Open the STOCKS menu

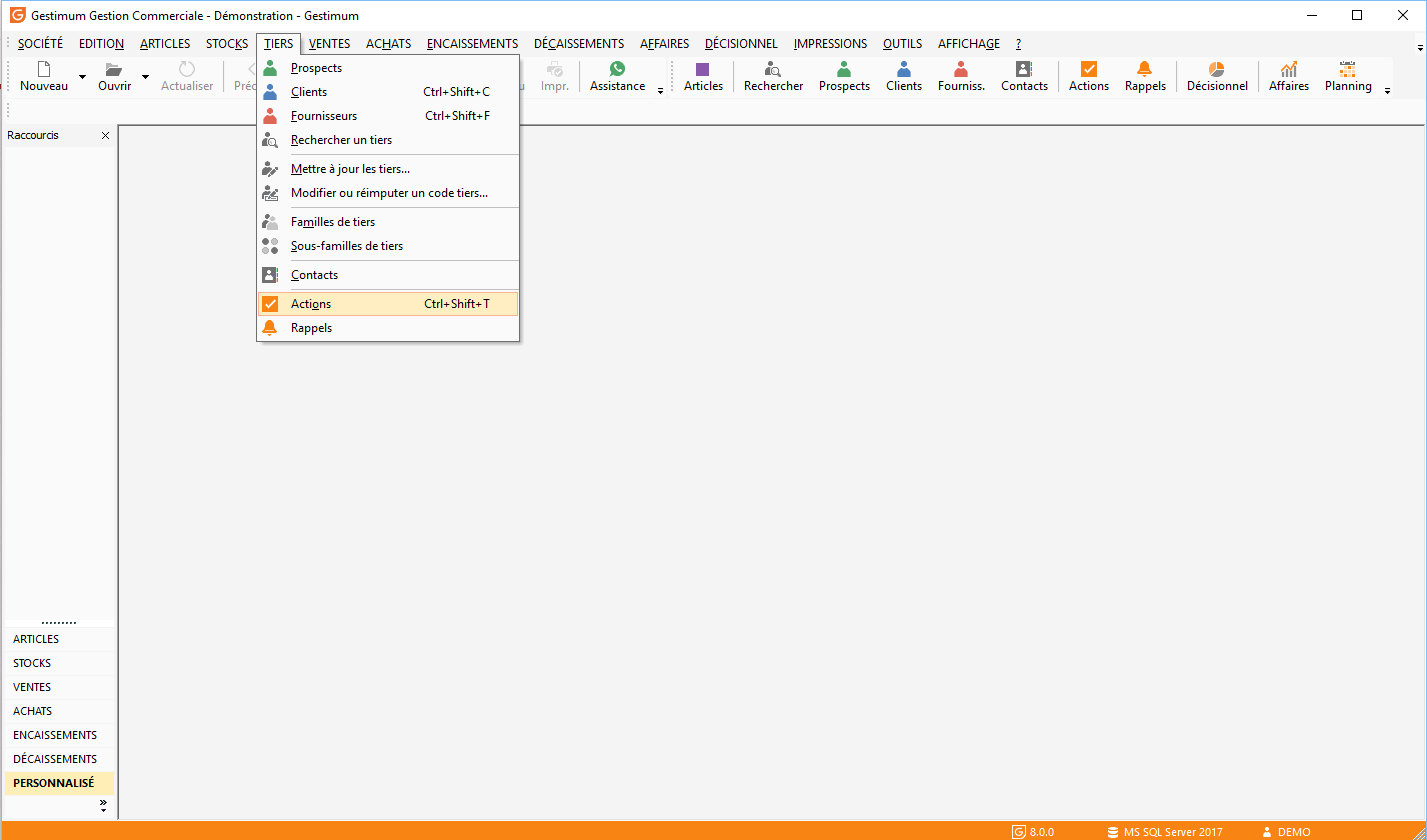pos(227,44)
